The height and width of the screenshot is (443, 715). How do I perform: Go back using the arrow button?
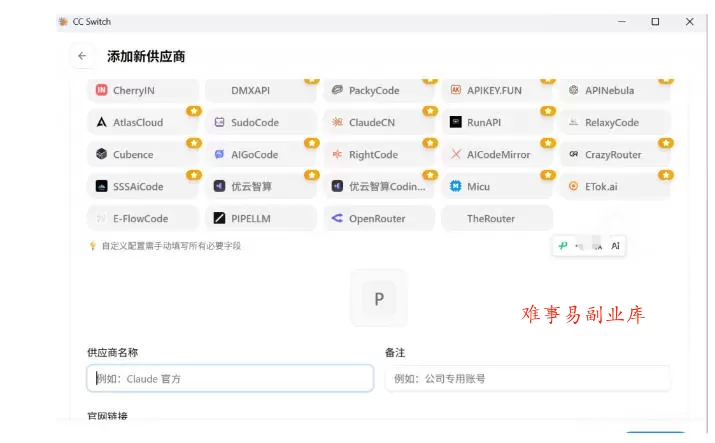82,56
